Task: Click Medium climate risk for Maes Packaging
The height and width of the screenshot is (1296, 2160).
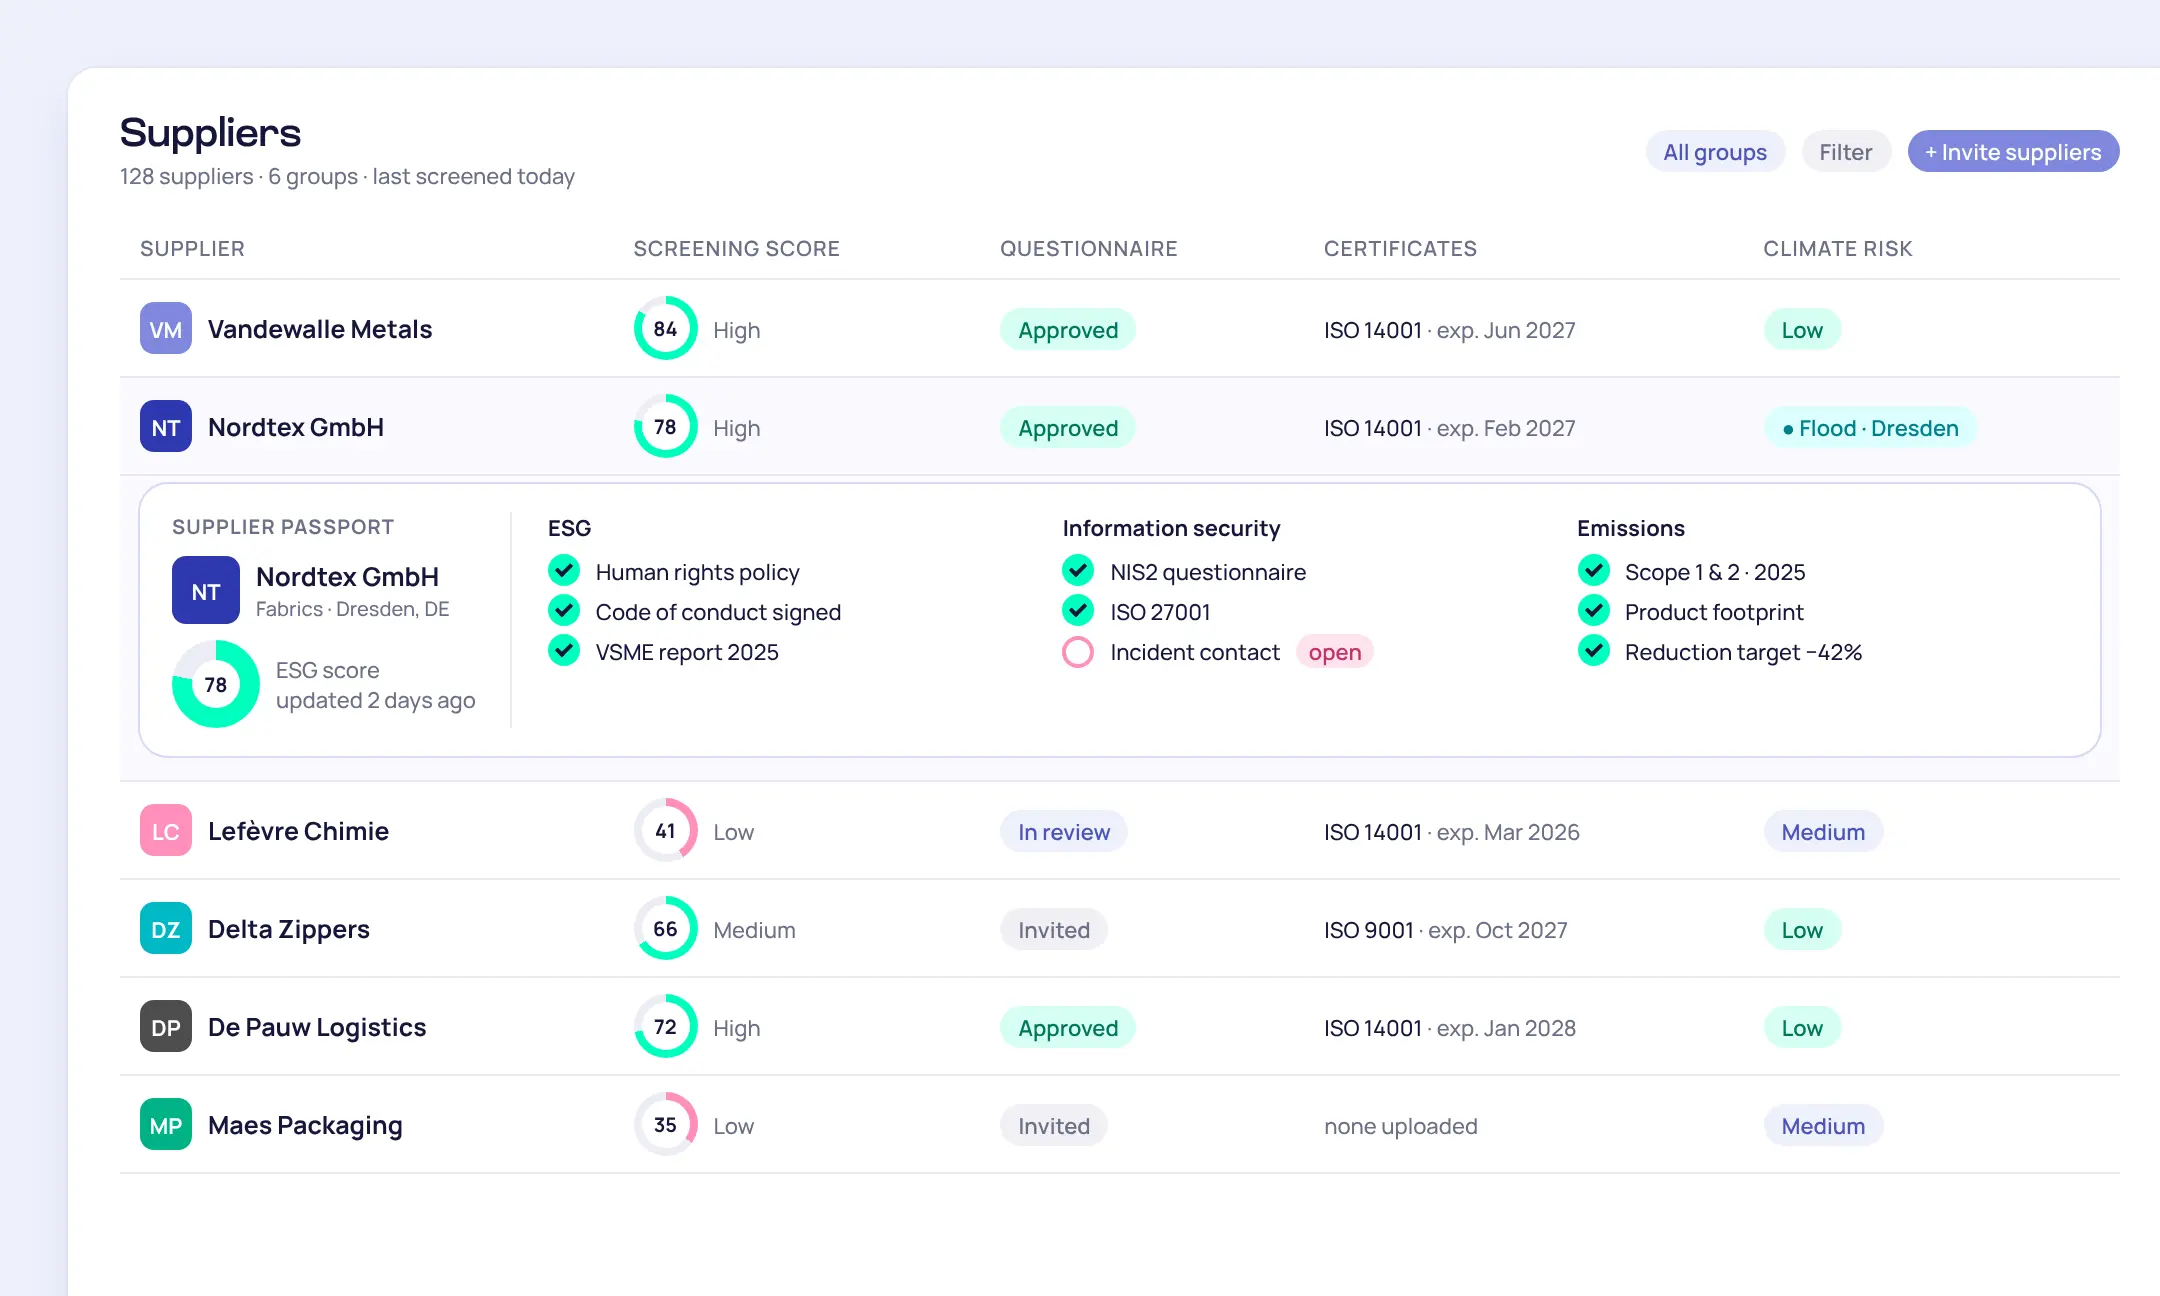Action: click(x=1823, y=1126)
